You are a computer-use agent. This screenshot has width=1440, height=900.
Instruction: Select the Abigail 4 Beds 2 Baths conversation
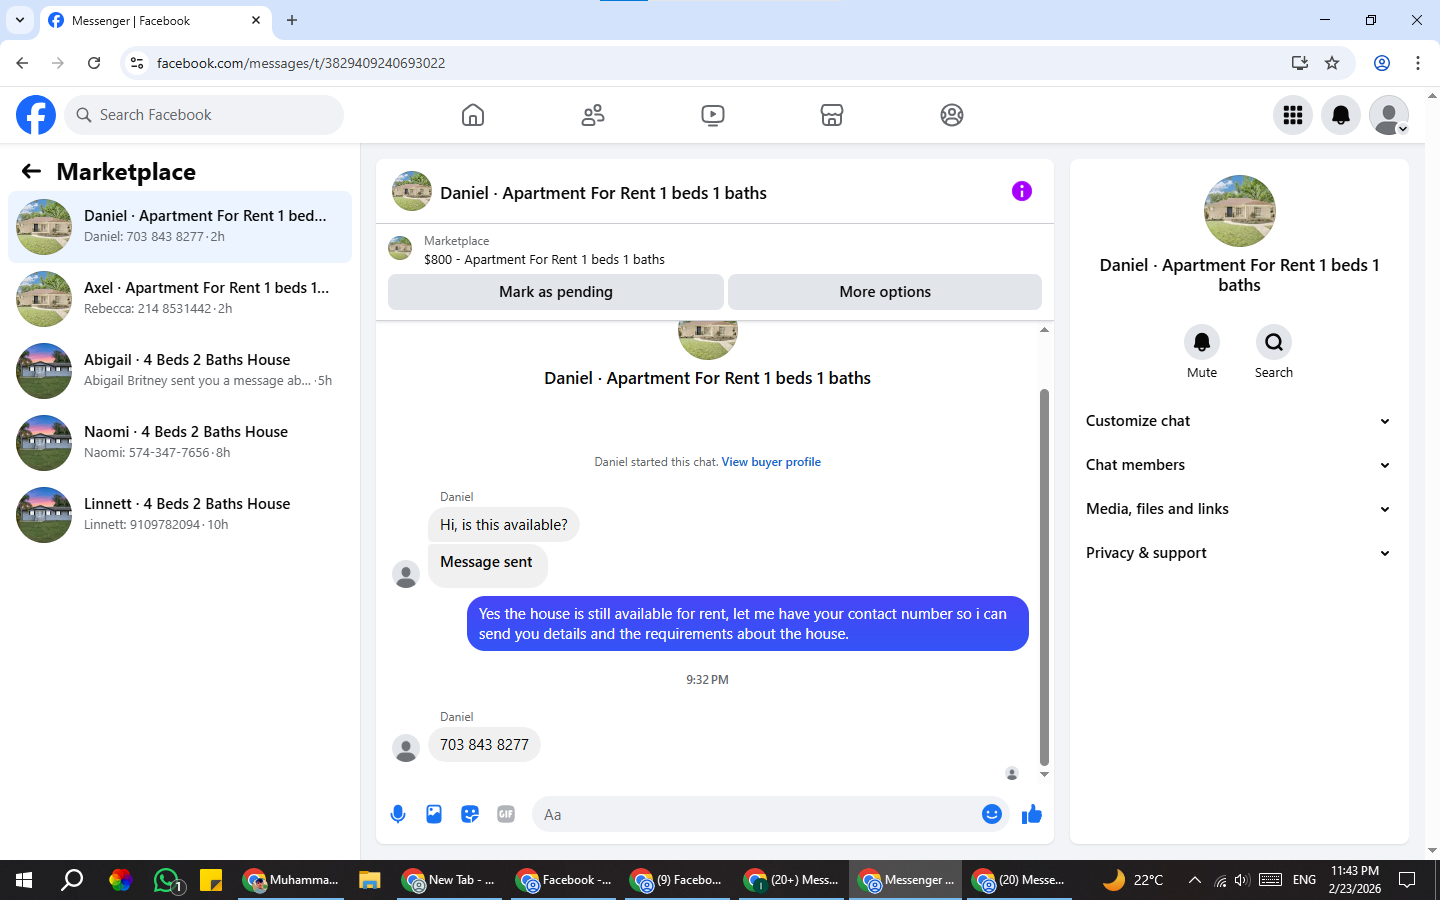tap(180, 371)
